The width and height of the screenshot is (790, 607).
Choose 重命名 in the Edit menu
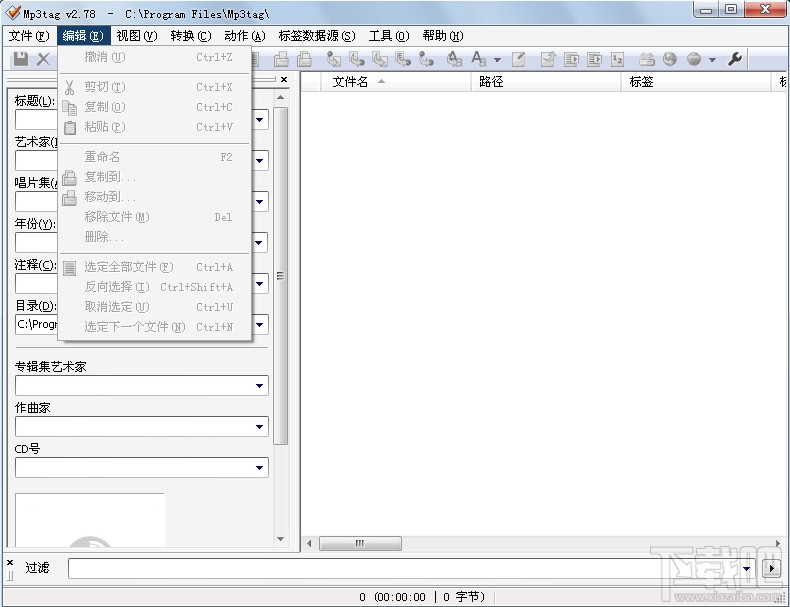[155, 157]
